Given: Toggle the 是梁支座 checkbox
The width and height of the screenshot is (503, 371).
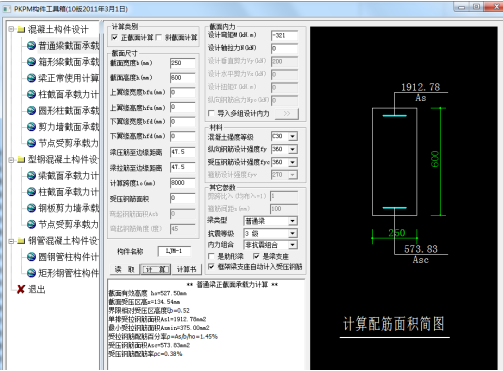Looking at the screenshot, I should 256,256.
